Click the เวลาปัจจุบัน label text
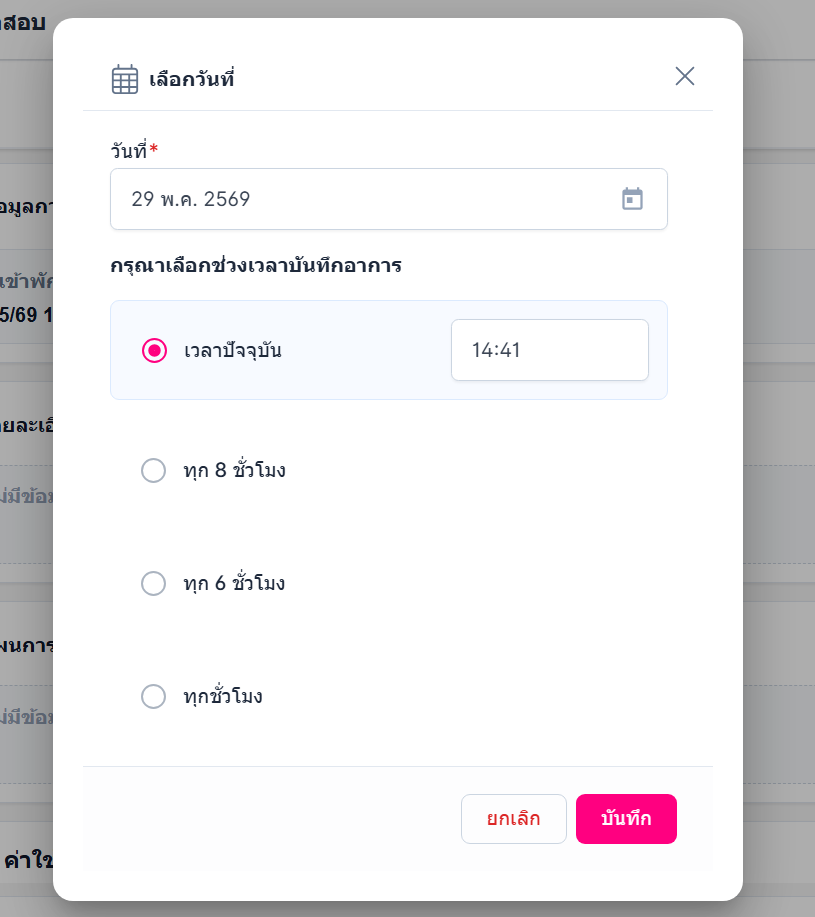Viewport: 815px width, 917px height. (x=233, y=350)
